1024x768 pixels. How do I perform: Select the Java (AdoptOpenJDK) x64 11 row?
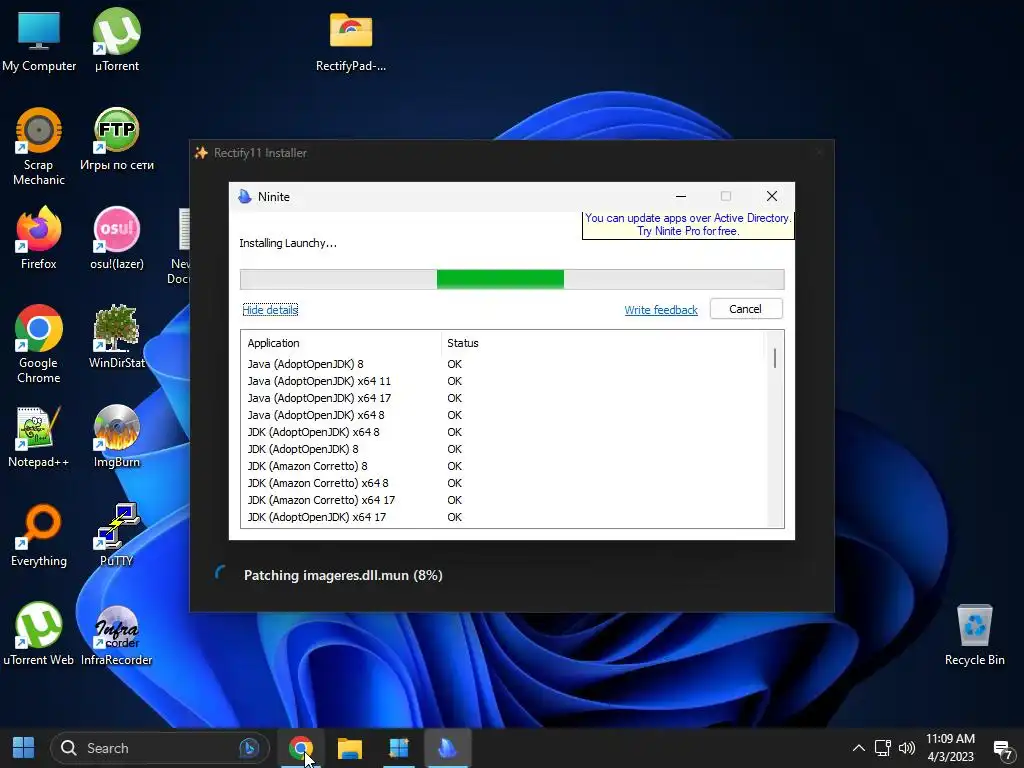tap(503, 381)
